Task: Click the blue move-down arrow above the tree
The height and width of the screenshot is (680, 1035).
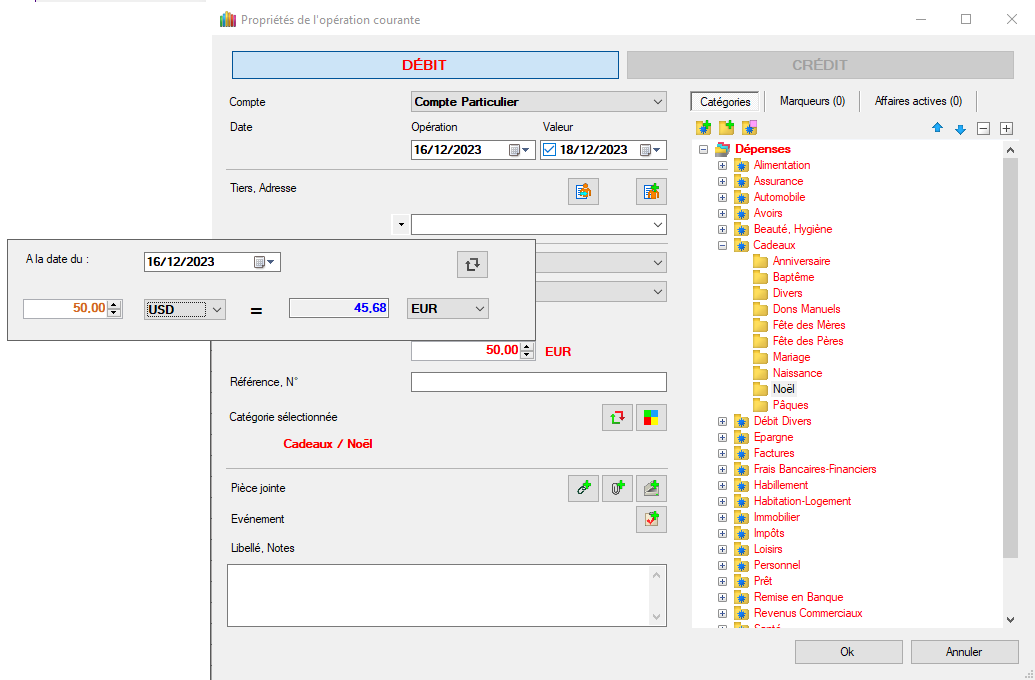Action: pos(960,128)
